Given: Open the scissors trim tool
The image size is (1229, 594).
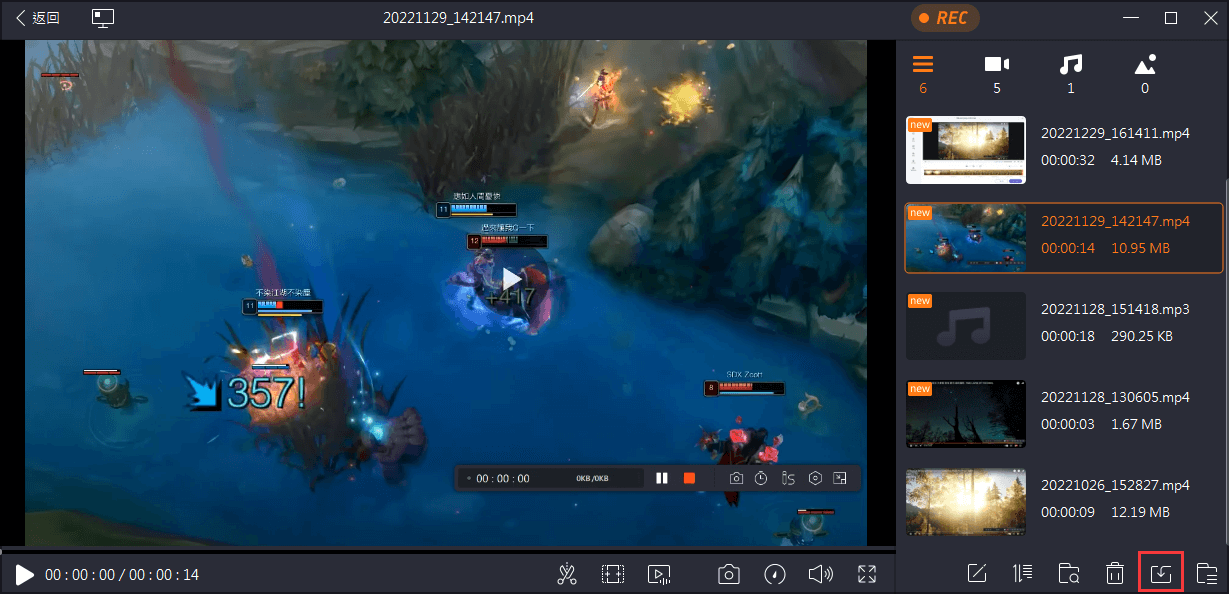Looking at the screenshot, I should 567,574.
